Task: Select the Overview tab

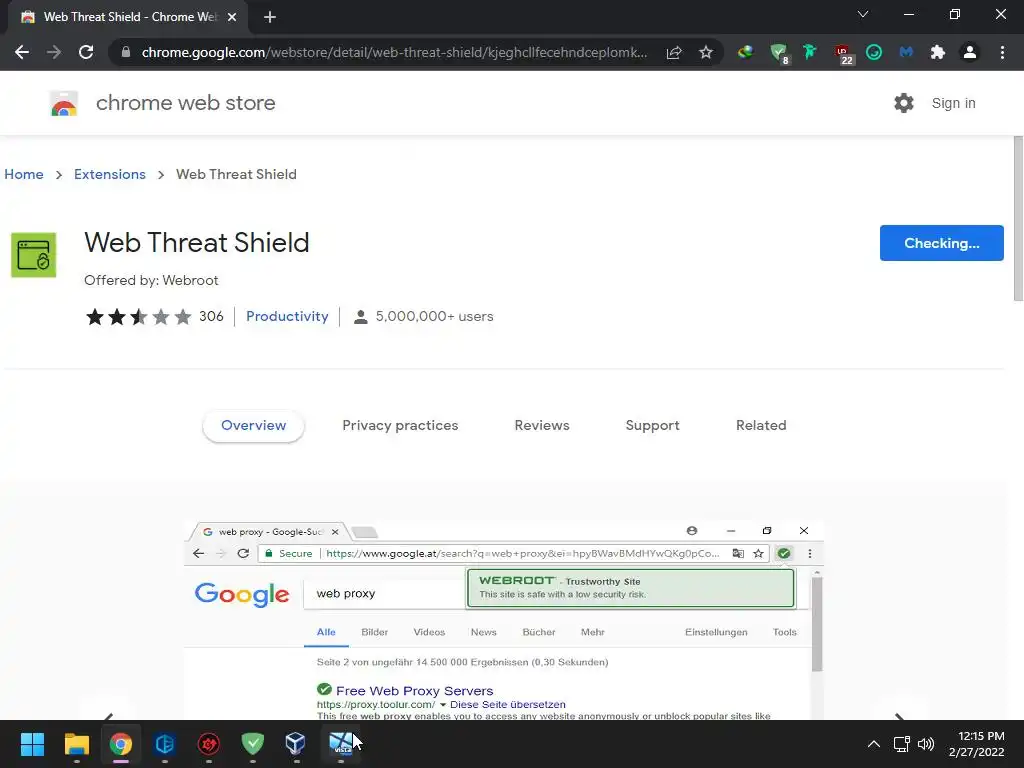Action: 253,425
